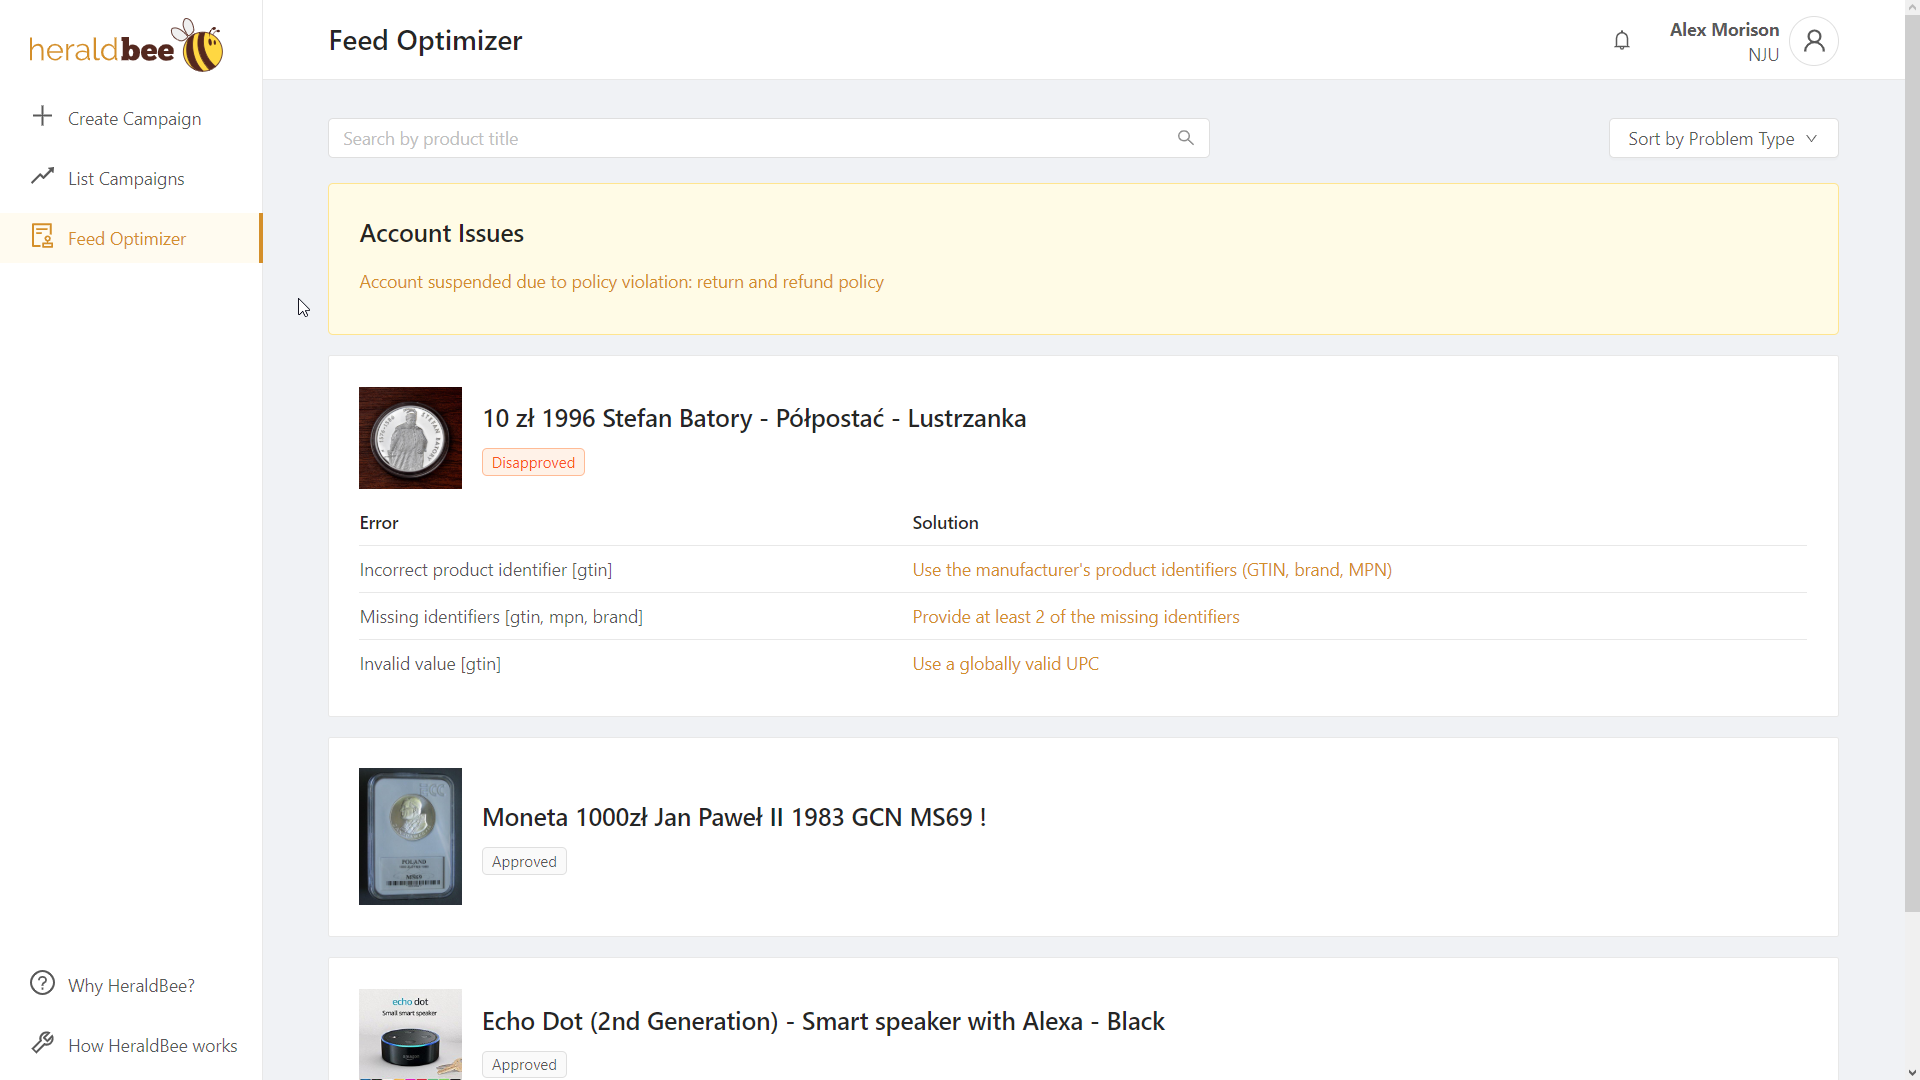Click the List Campaigns trend-line icon

(42, 177)
